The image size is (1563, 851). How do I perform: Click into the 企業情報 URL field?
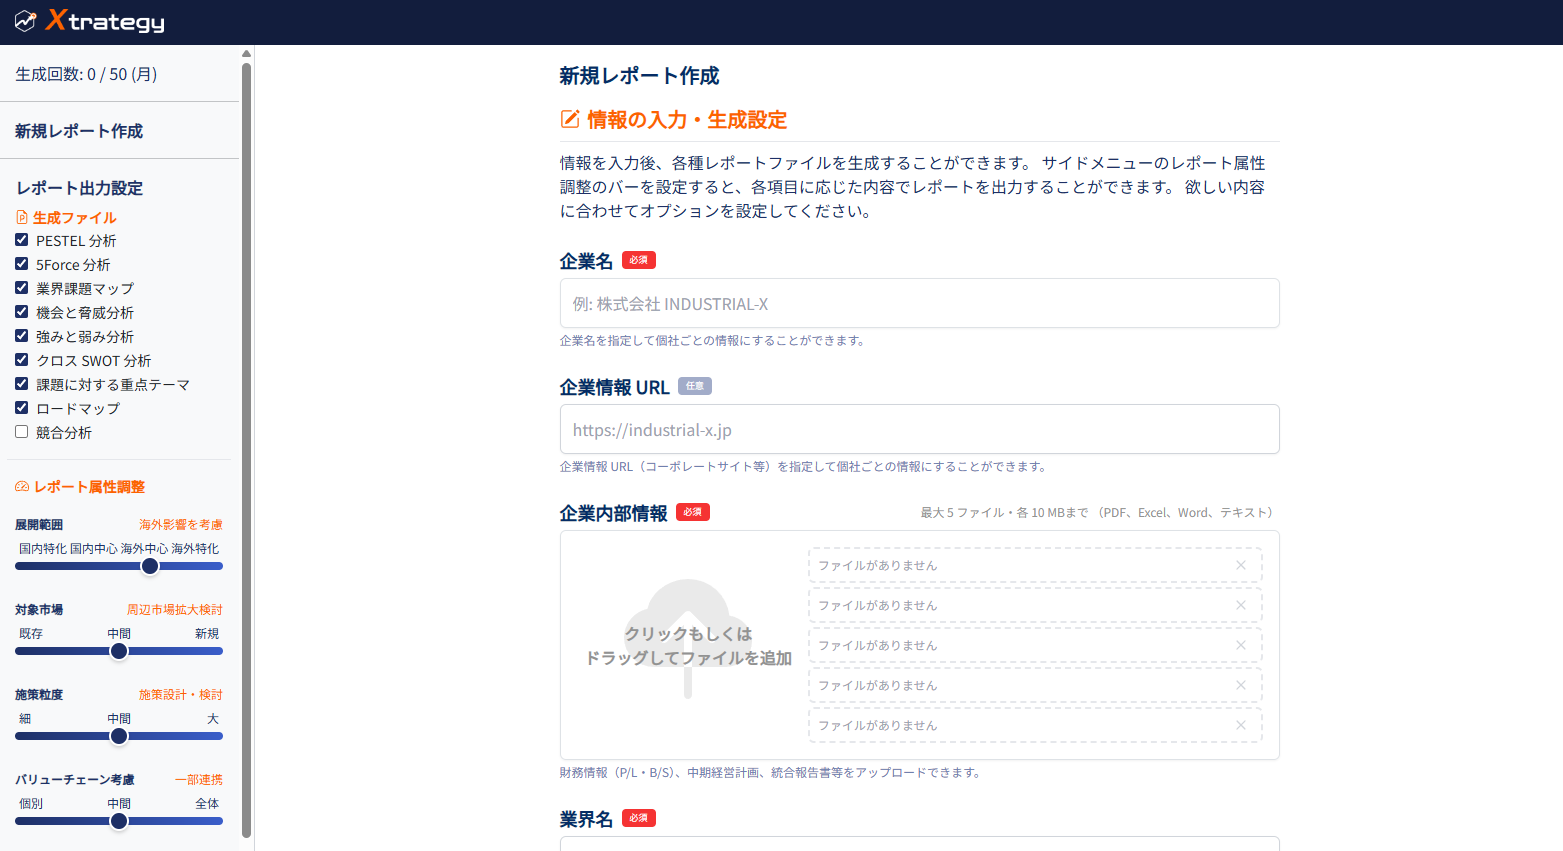(919, 429)
